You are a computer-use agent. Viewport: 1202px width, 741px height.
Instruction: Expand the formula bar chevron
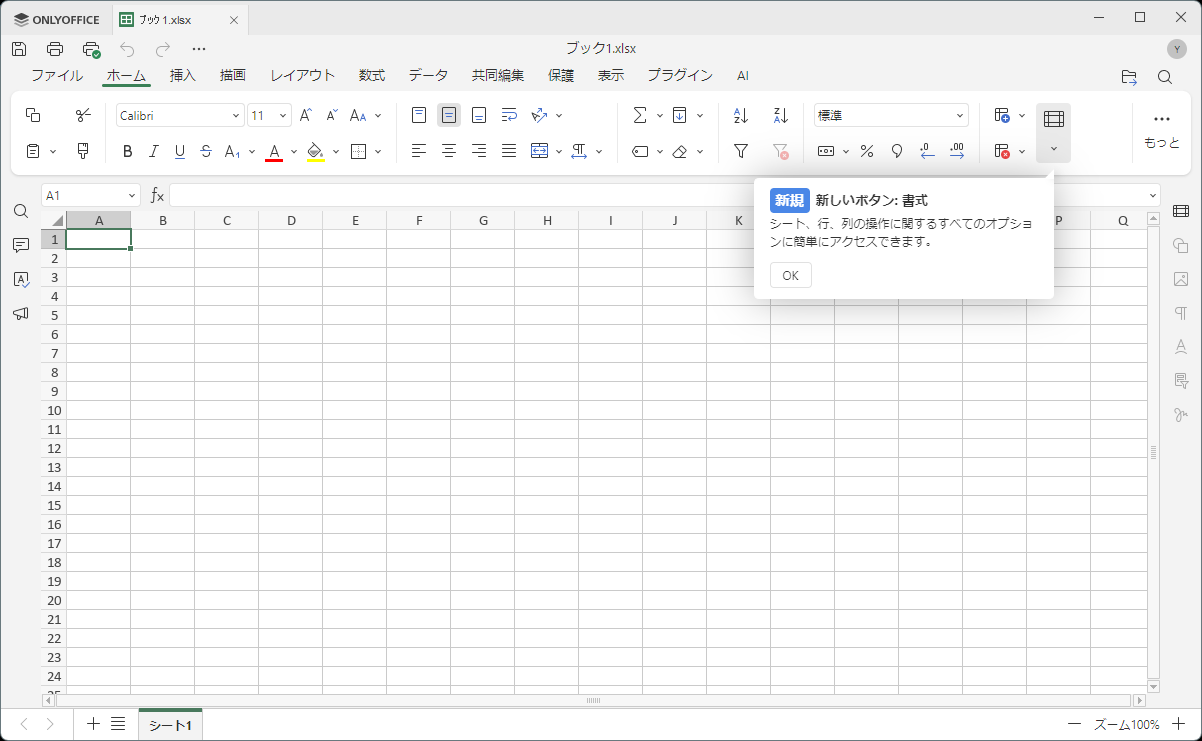(x=1154, y=196)
